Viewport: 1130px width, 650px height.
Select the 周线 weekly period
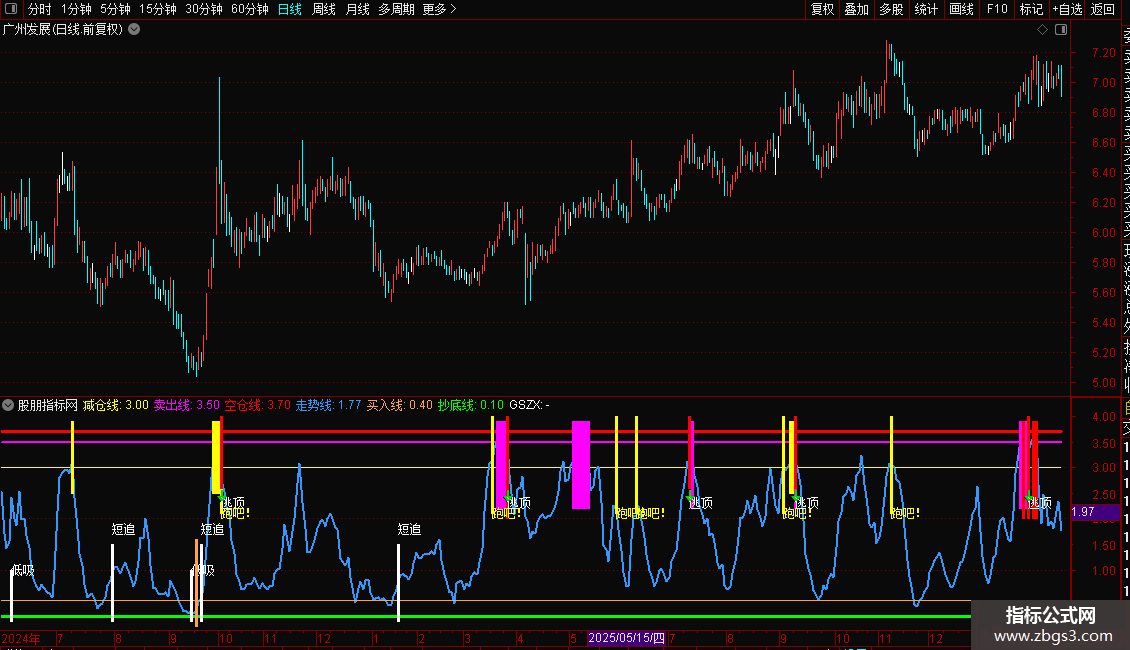tap(324, 9)
